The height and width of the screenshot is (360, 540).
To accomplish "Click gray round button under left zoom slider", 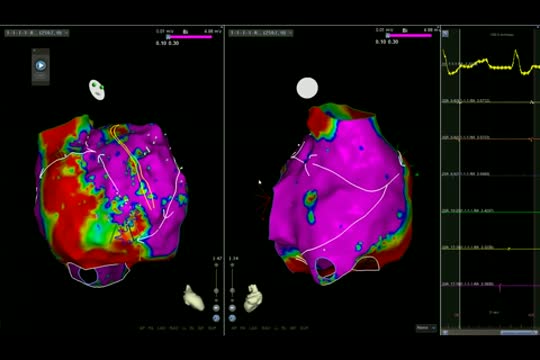I will click(x=216, y=308).
